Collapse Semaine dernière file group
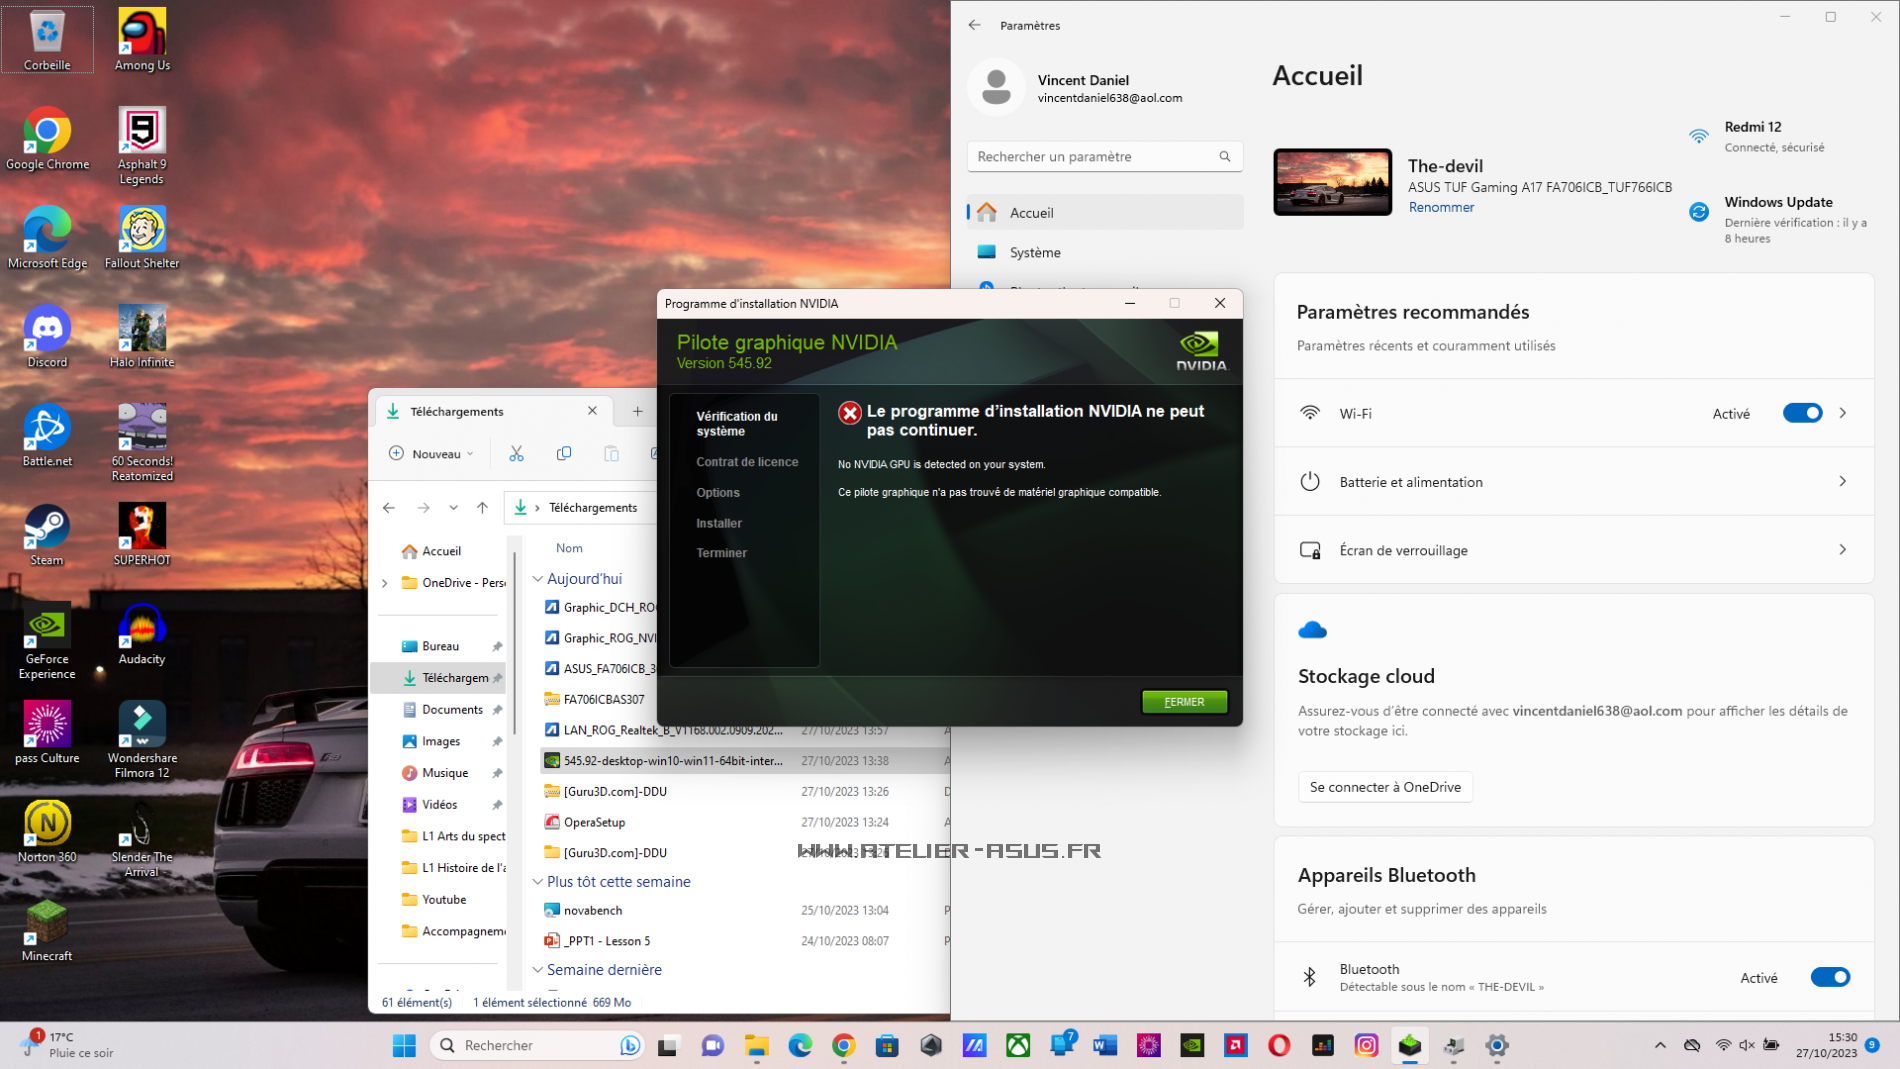The width and height of the screenshot is (1900, 1069). (538, 970)
